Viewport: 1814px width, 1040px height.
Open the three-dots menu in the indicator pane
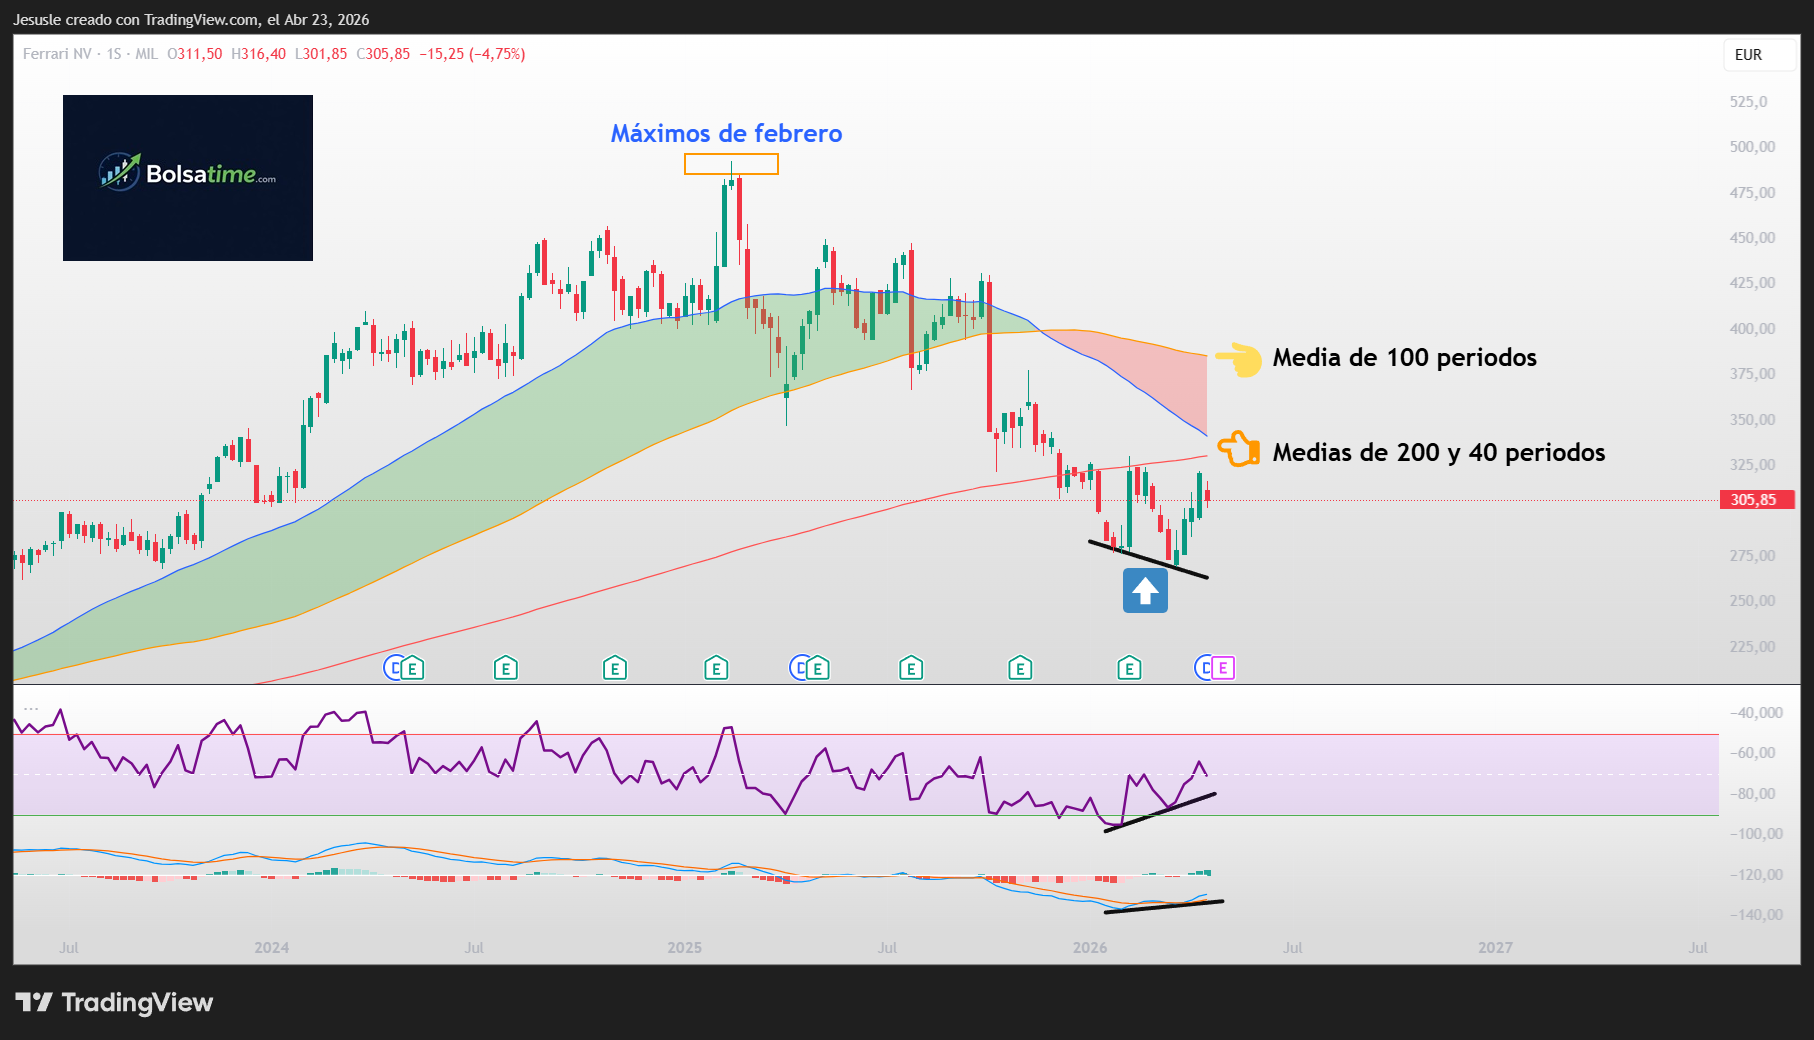[x=31, y=707]
